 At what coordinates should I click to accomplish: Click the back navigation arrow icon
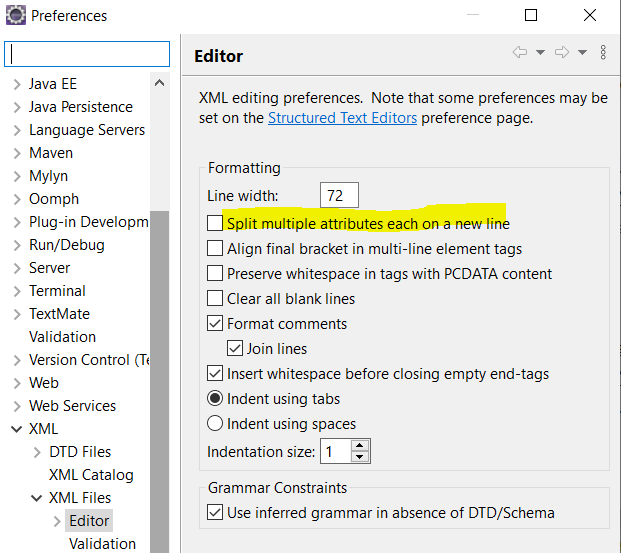click(520, 52)
